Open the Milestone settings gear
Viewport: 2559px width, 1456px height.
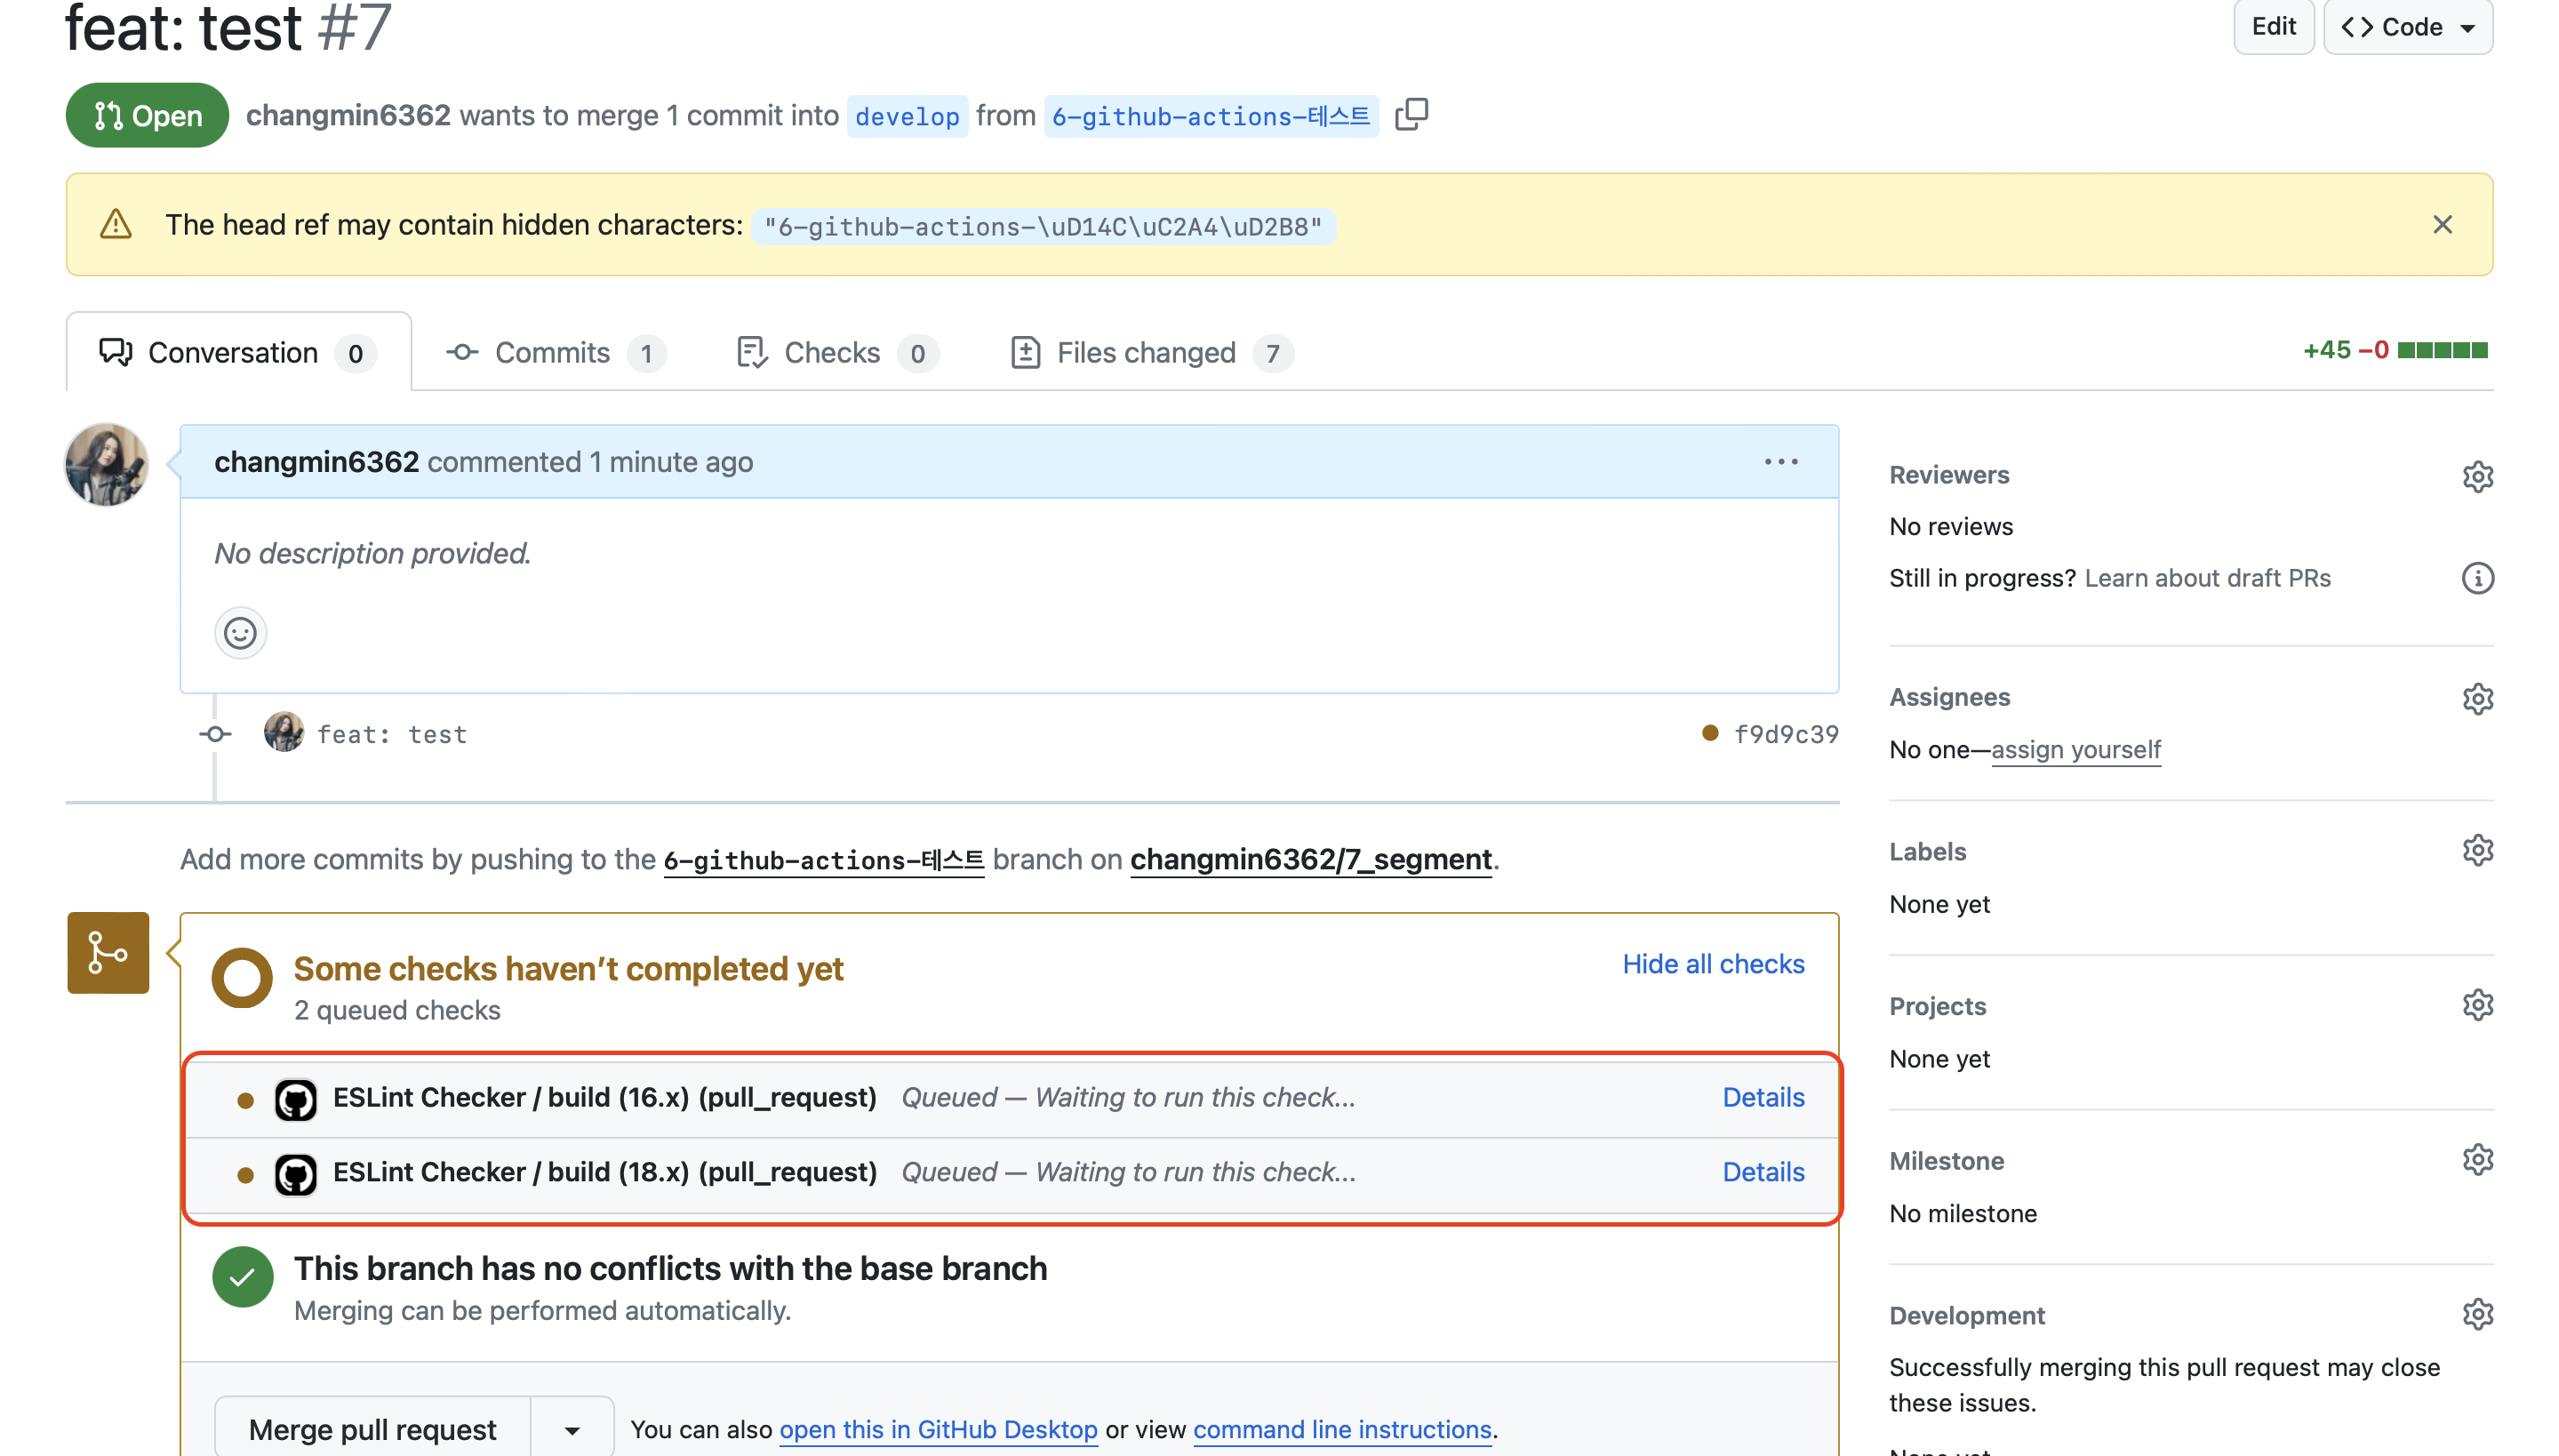2477,1159
